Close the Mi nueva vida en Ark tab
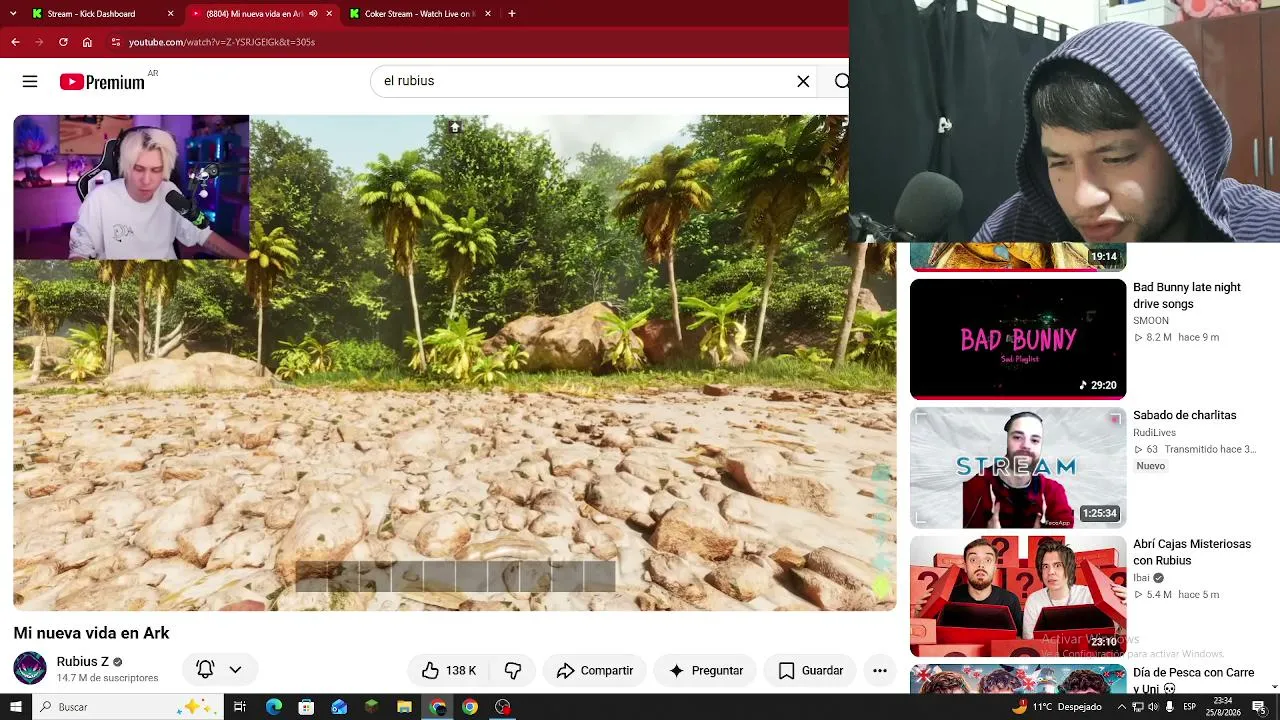This screenshot has width=1280, height=720. 329,14
